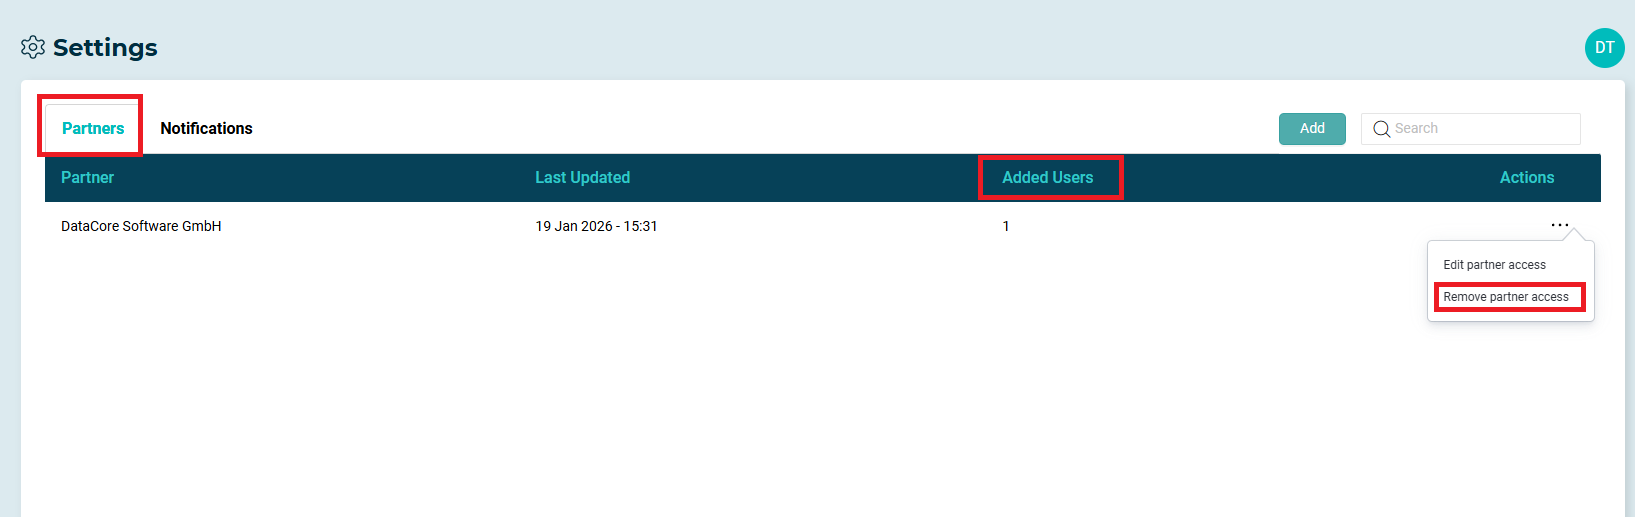Open the Notifications tab
Image resolution: width=1635 pixels, height=517 pixels.
point(206,128)
